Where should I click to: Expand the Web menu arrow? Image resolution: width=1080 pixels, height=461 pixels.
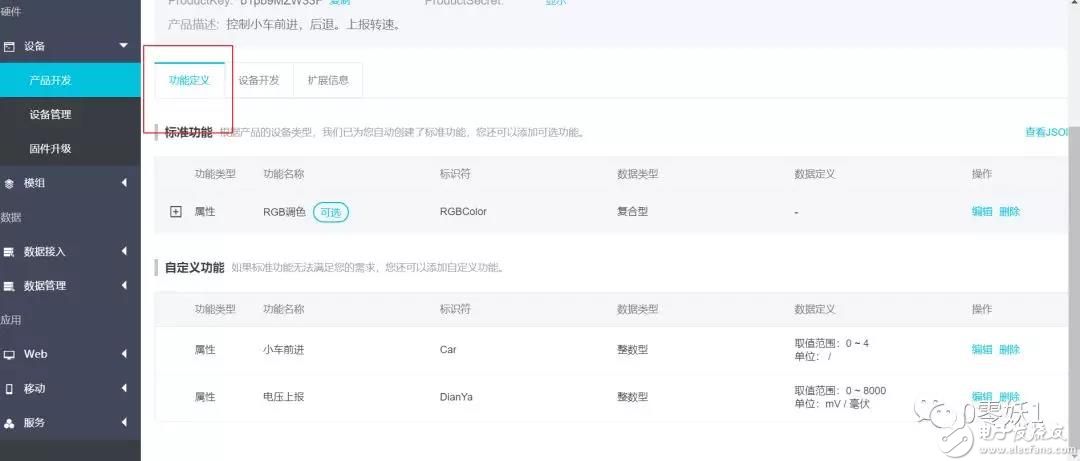pos(124,354)
